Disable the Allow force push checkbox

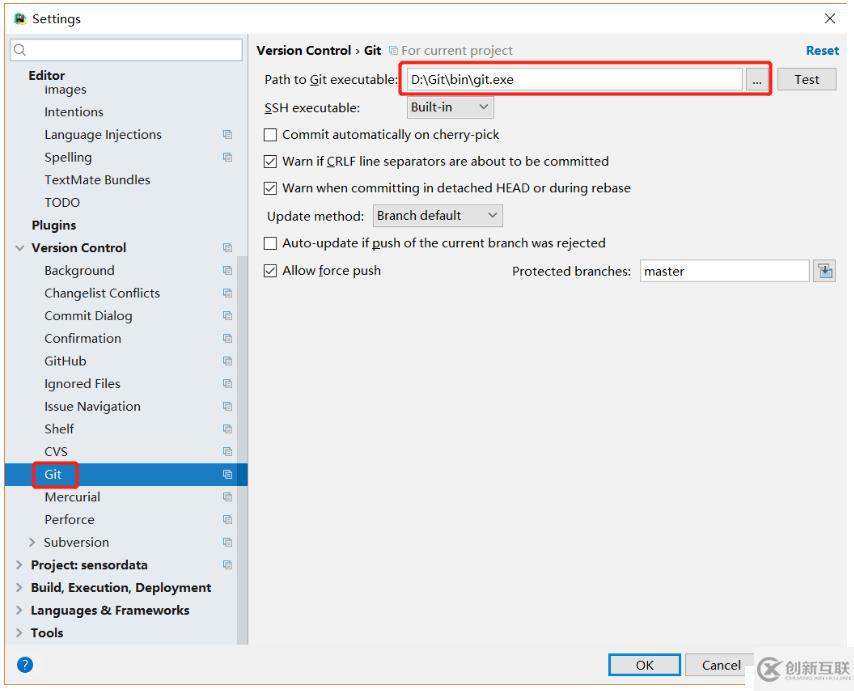pyautogui.click(x=270, y=271)
